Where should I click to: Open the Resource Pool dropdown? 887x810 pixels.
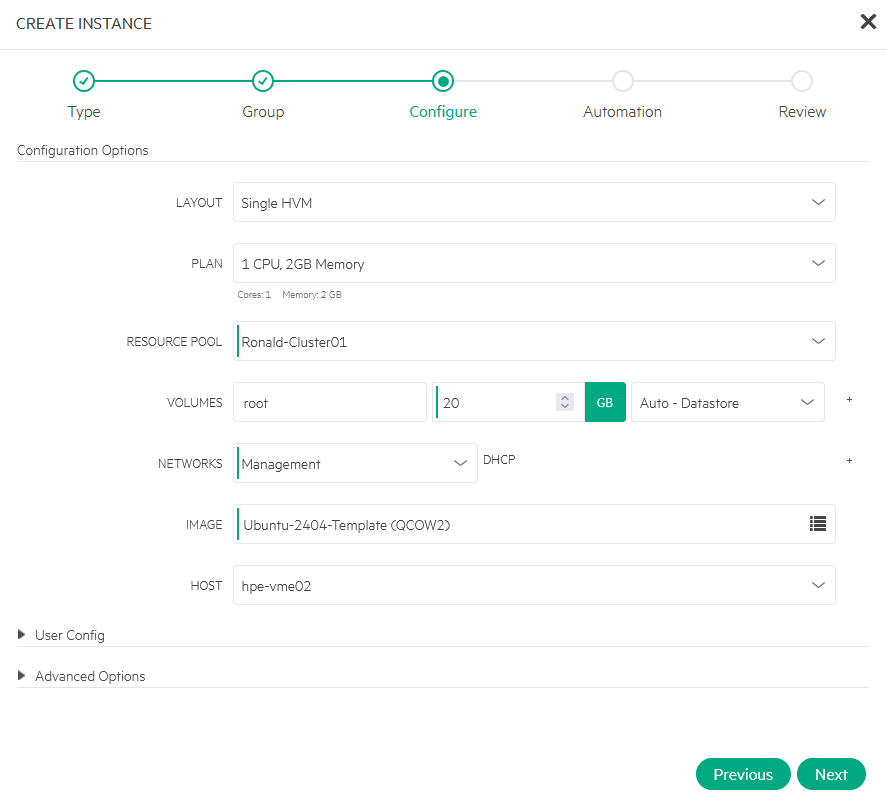[x=533, y=341]
